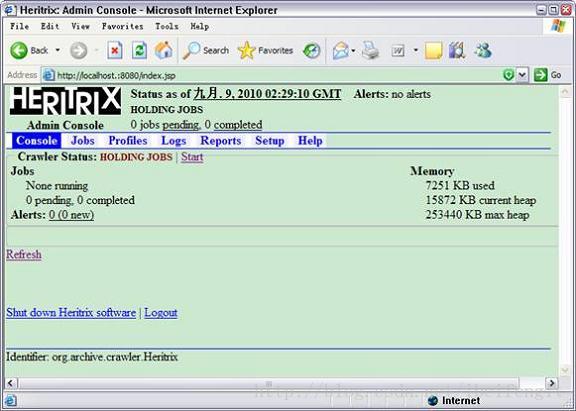Go to the Home page icon
This screenshot has height=411, width=576.
(x=164, y=50)
